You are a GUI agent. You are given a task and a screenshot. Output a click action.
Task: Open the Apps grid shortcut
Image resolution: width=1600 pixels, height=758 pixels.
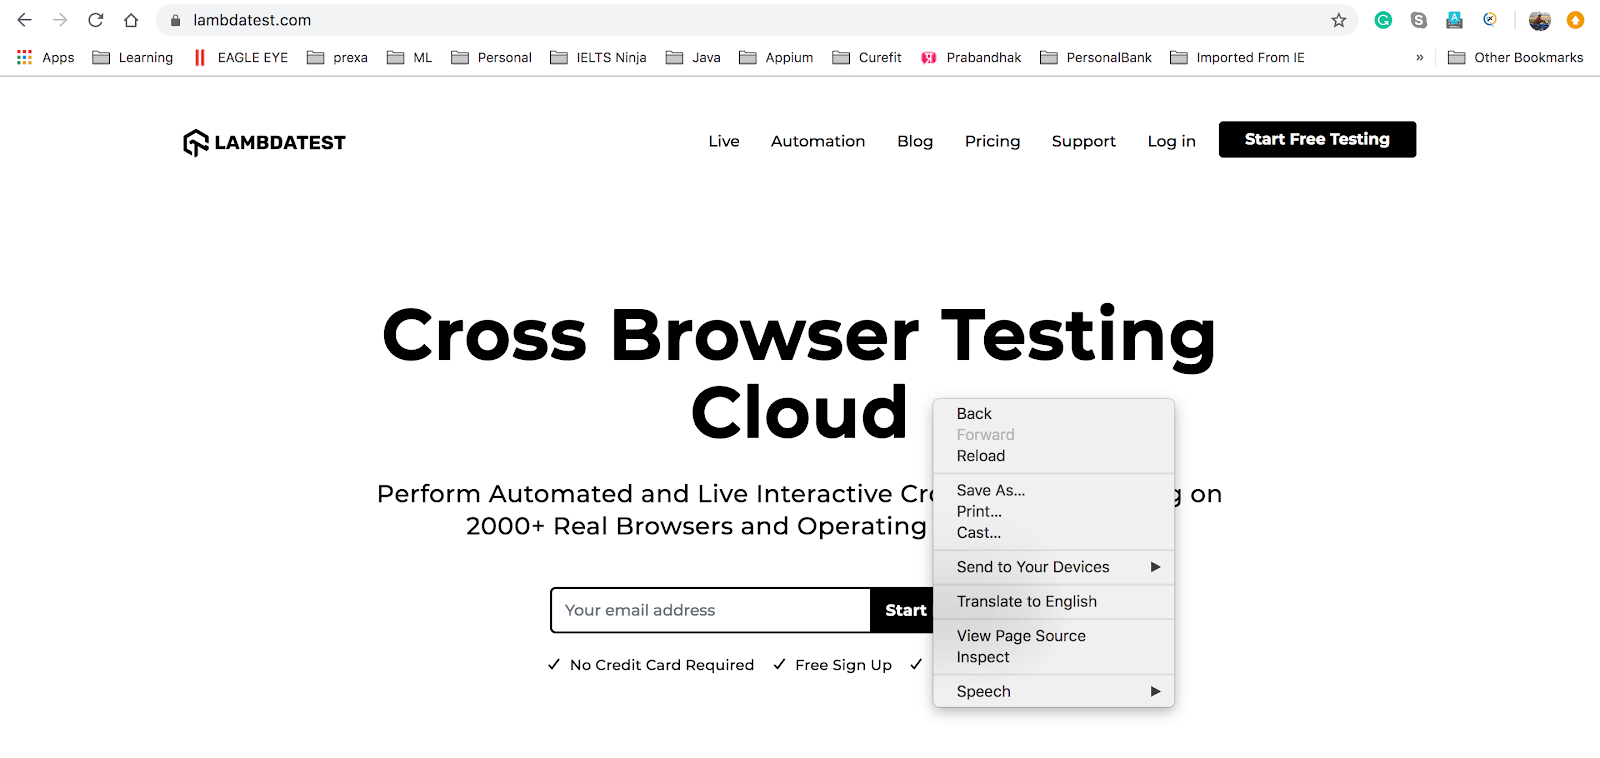(46, 58)
